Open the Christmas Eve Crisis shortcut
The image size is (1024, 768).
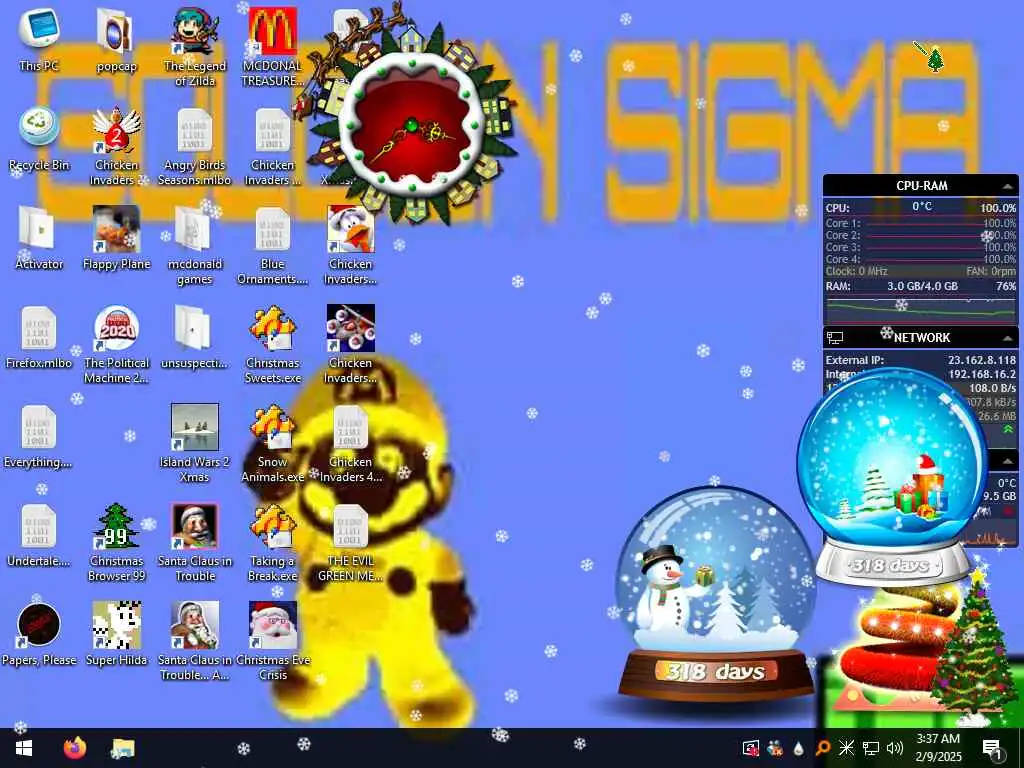coord(272,642)
